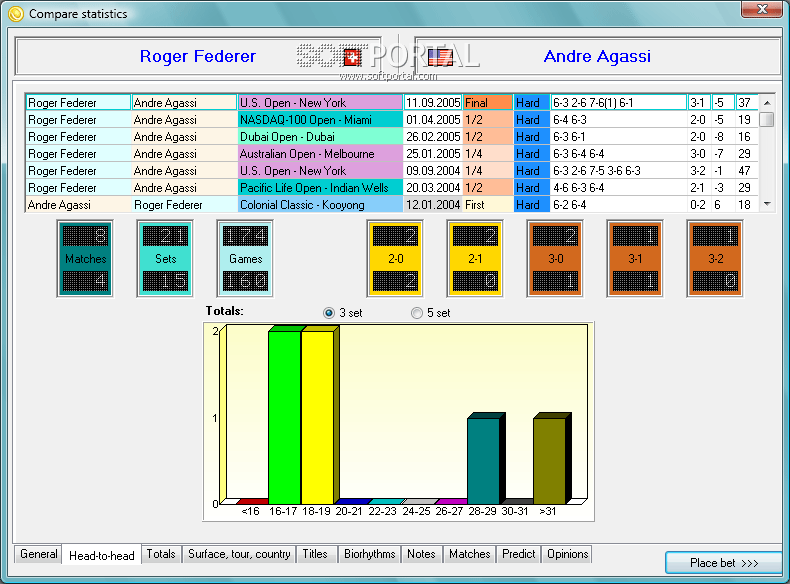Click the Andre Agassi player name header

click(x=597, y=56)
